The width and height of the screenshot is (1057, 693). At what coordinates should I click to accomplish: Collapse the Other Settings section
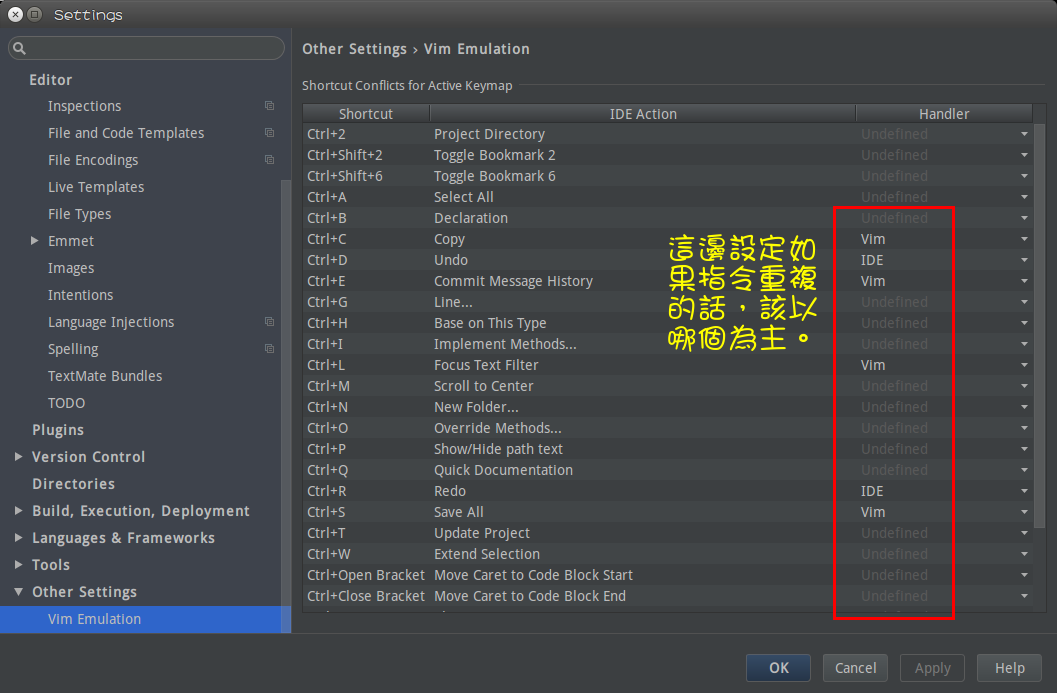click(18, 591)
